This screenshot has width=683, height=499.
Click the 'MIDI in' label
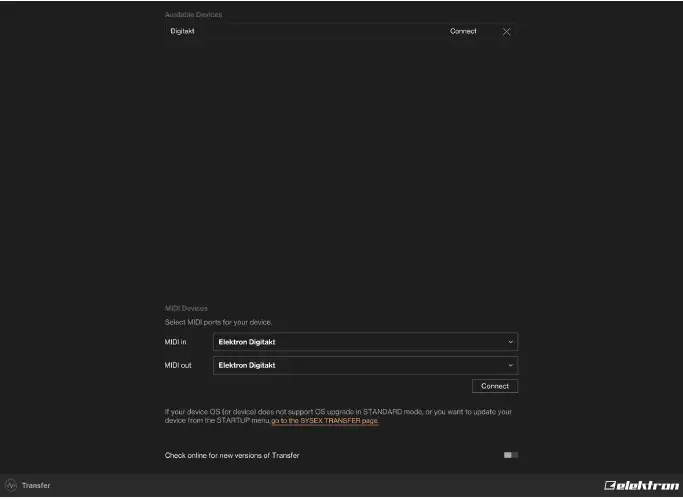(176, 342)
